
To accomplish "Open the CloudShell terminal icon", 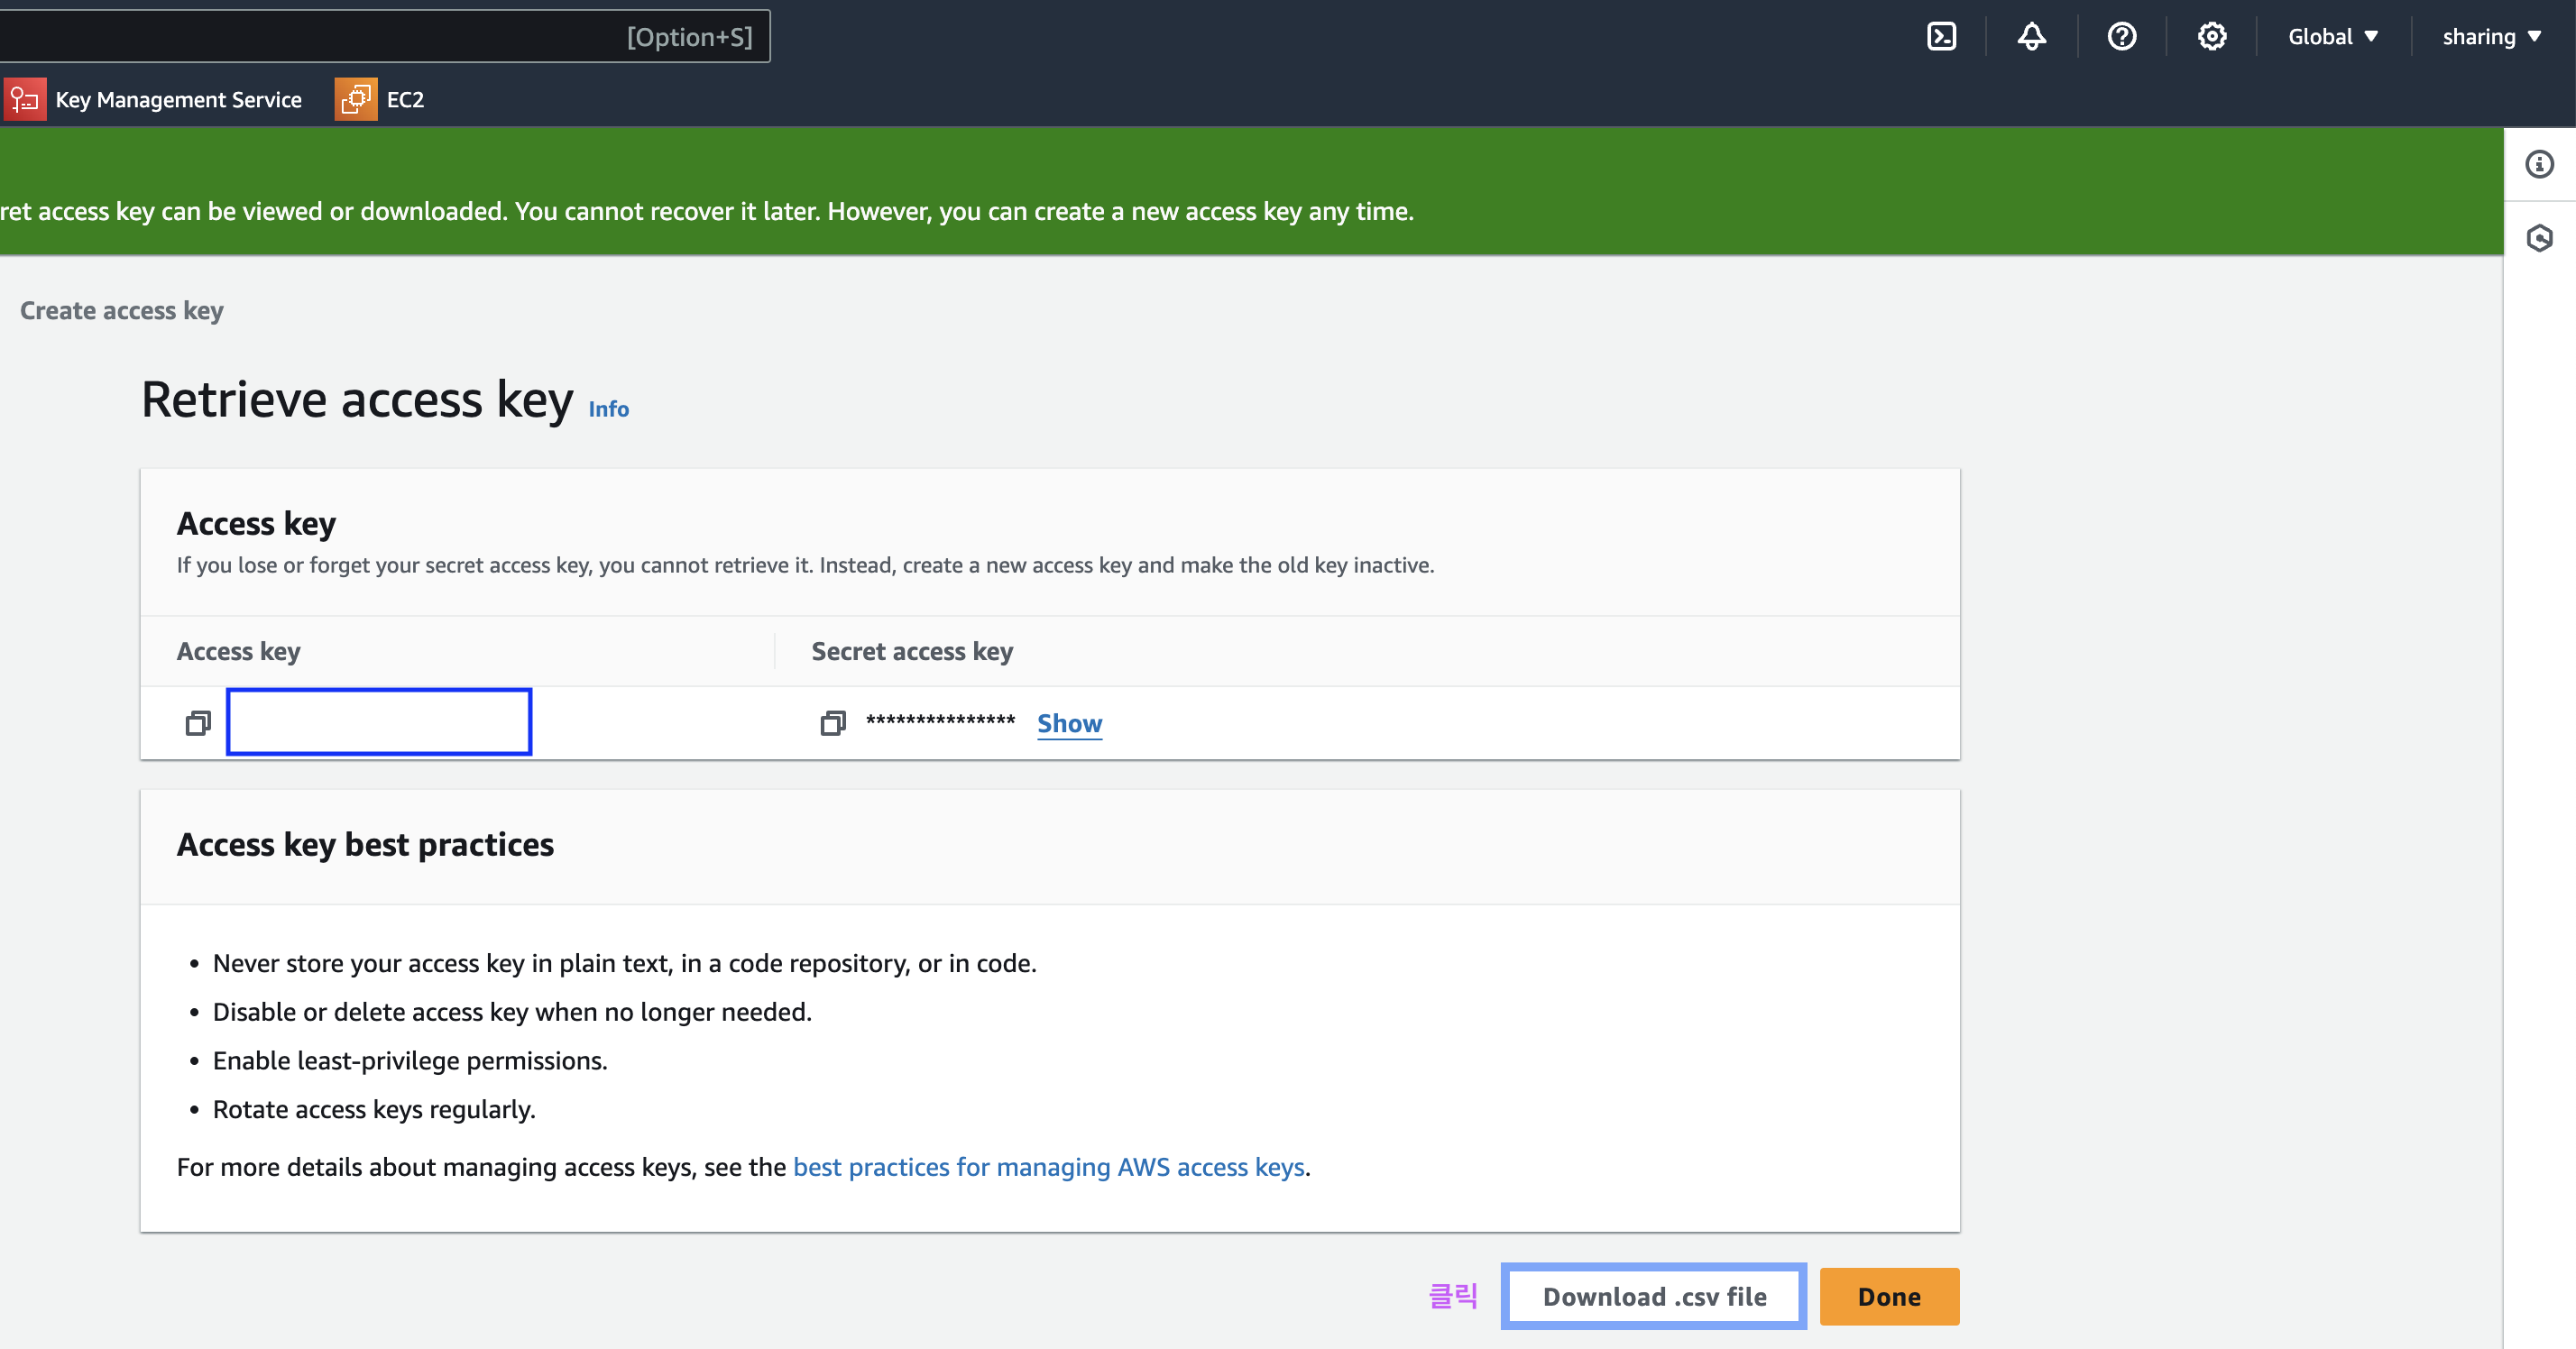I will coord(1941,37).
